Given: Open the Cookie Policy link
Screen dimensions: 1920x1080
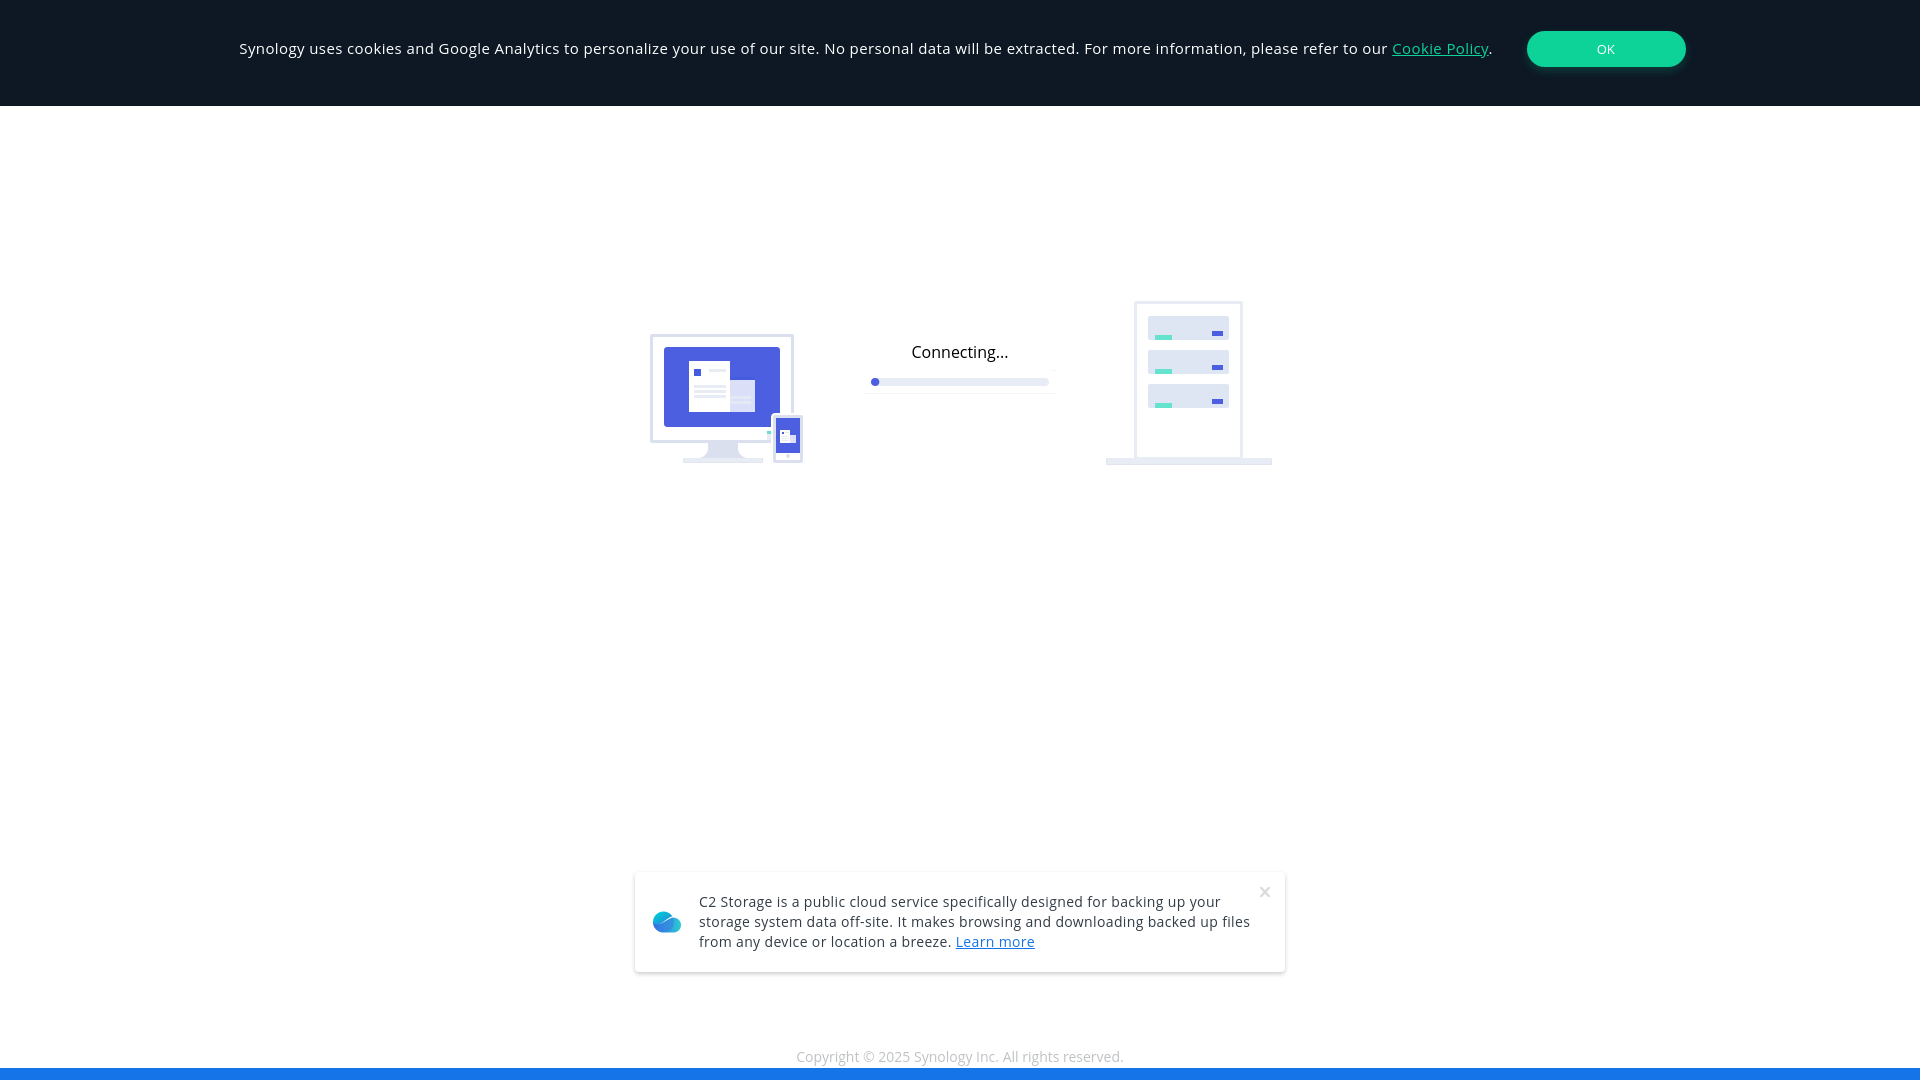Looking at the screenshot, I should pyautogui.click(x=1439, y=48).
